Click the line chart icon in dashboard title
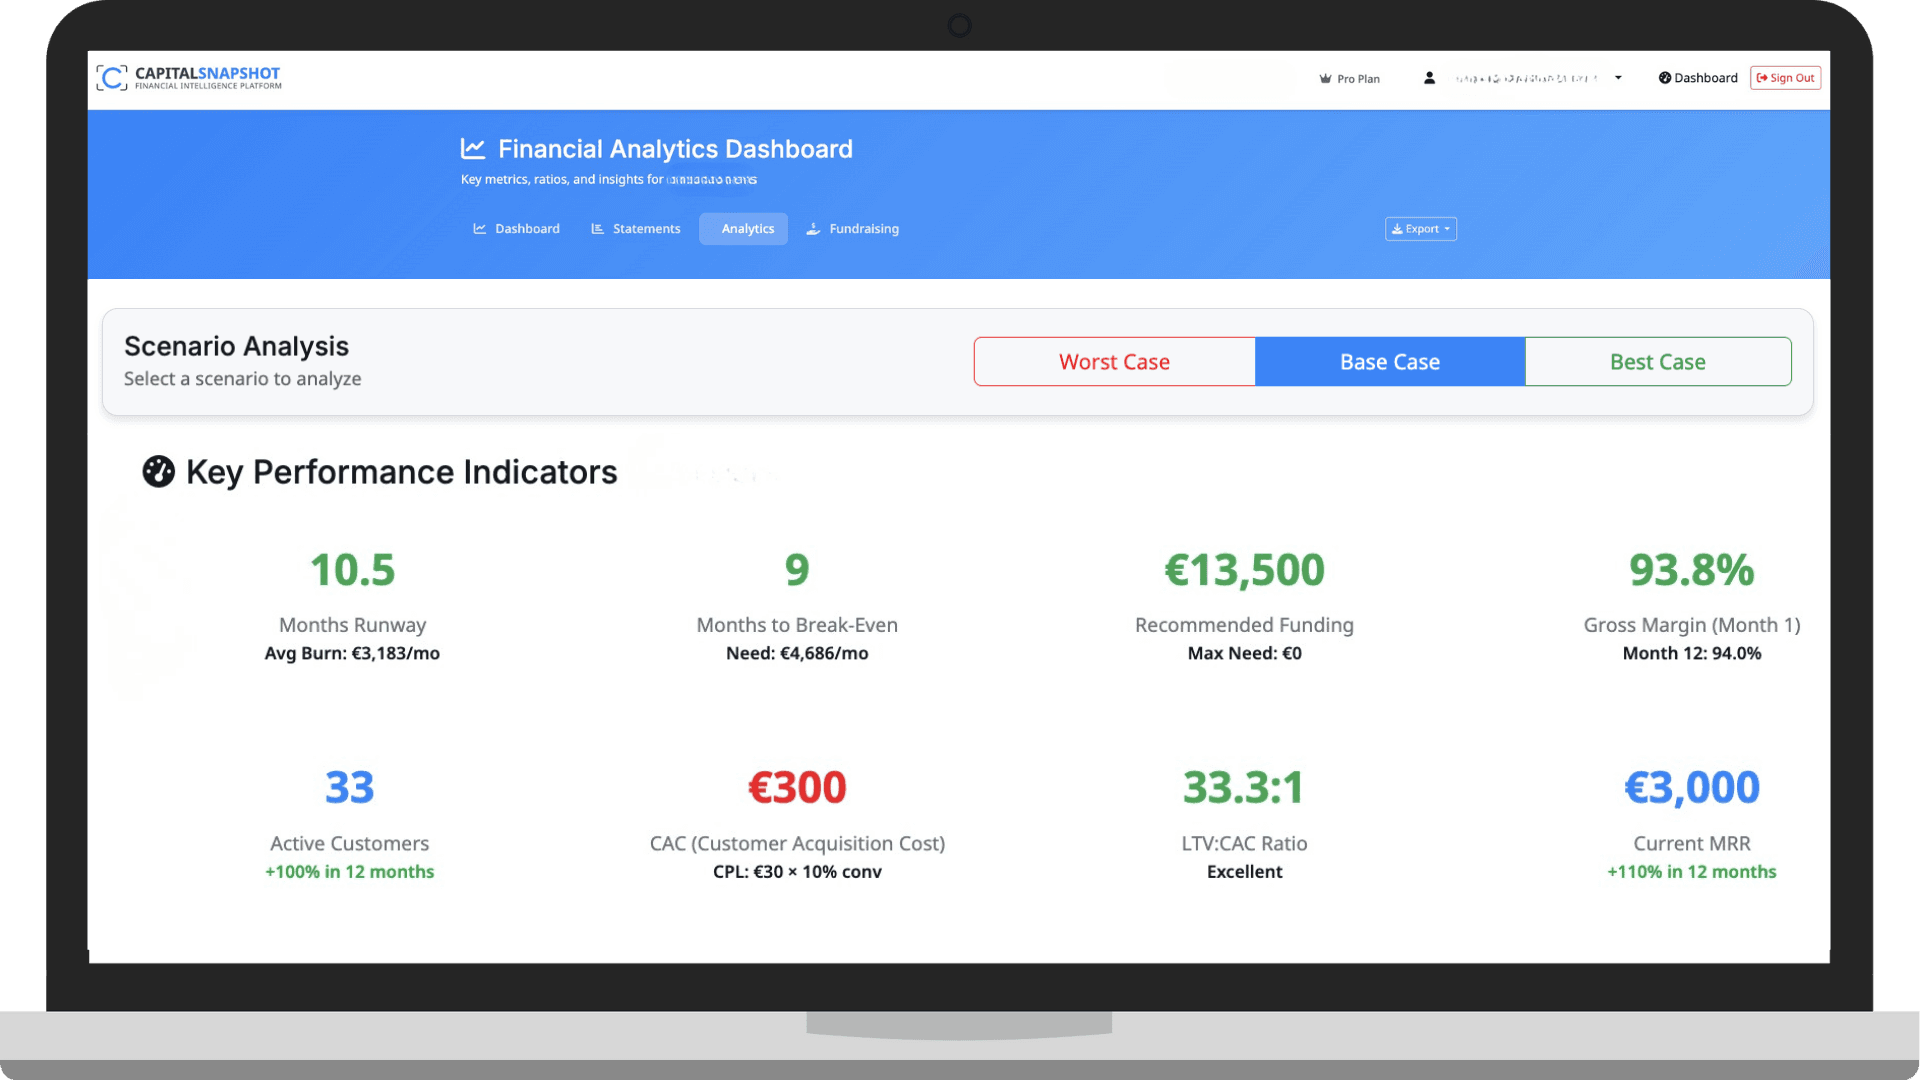This screenshot has width=1920, height=1080. [473, 149]
